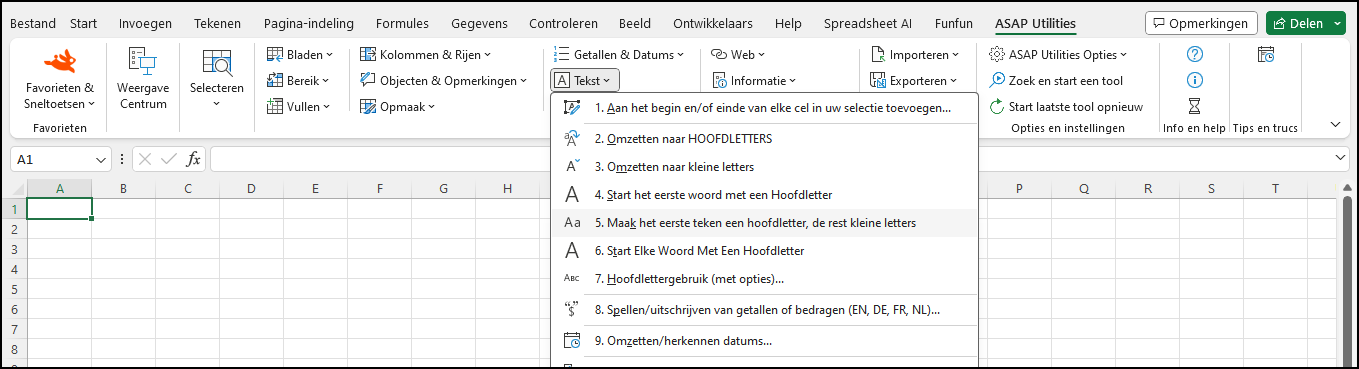1359x369 pixels.
Task: Click the insert function fx icon
Action: [x=194, y=159]
